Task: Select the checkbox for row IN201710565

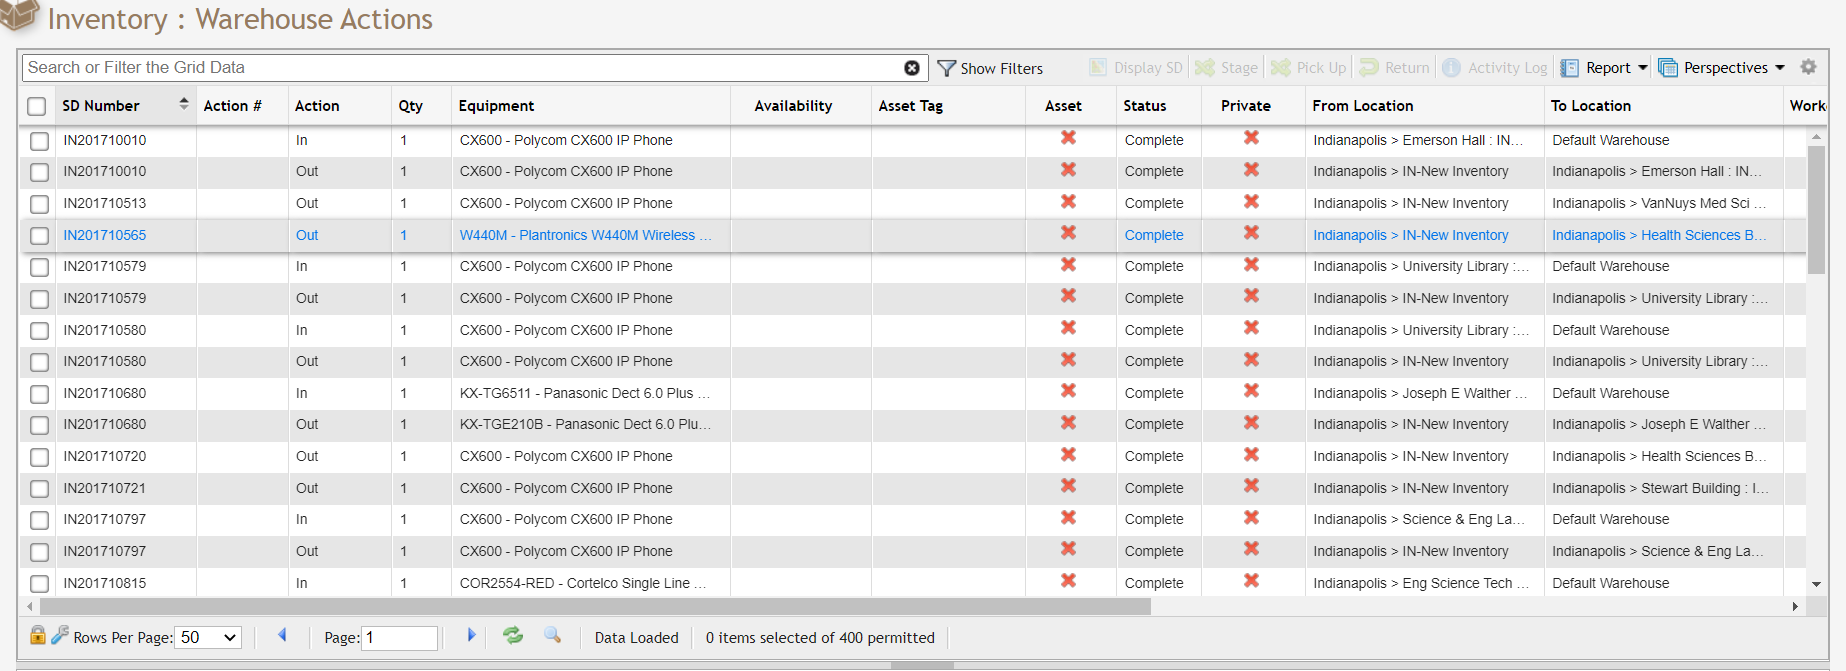Action: [39, 236]
